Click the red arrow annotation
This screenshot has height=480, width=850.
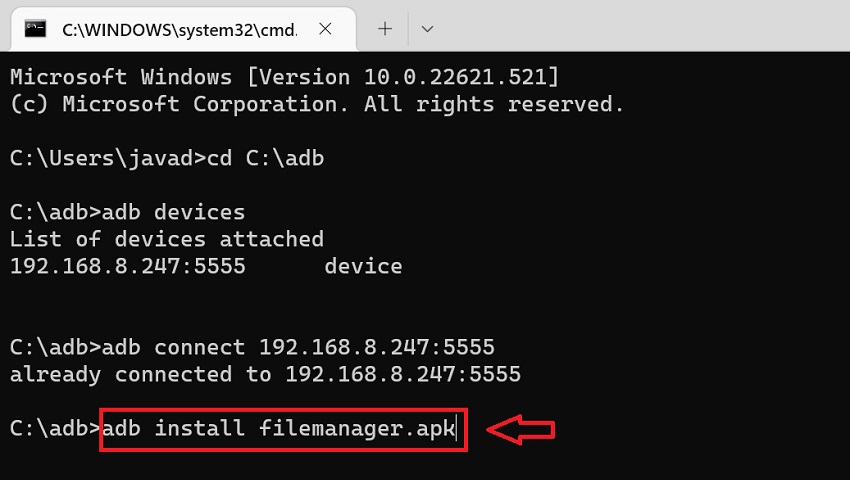[x=520, y=430]
